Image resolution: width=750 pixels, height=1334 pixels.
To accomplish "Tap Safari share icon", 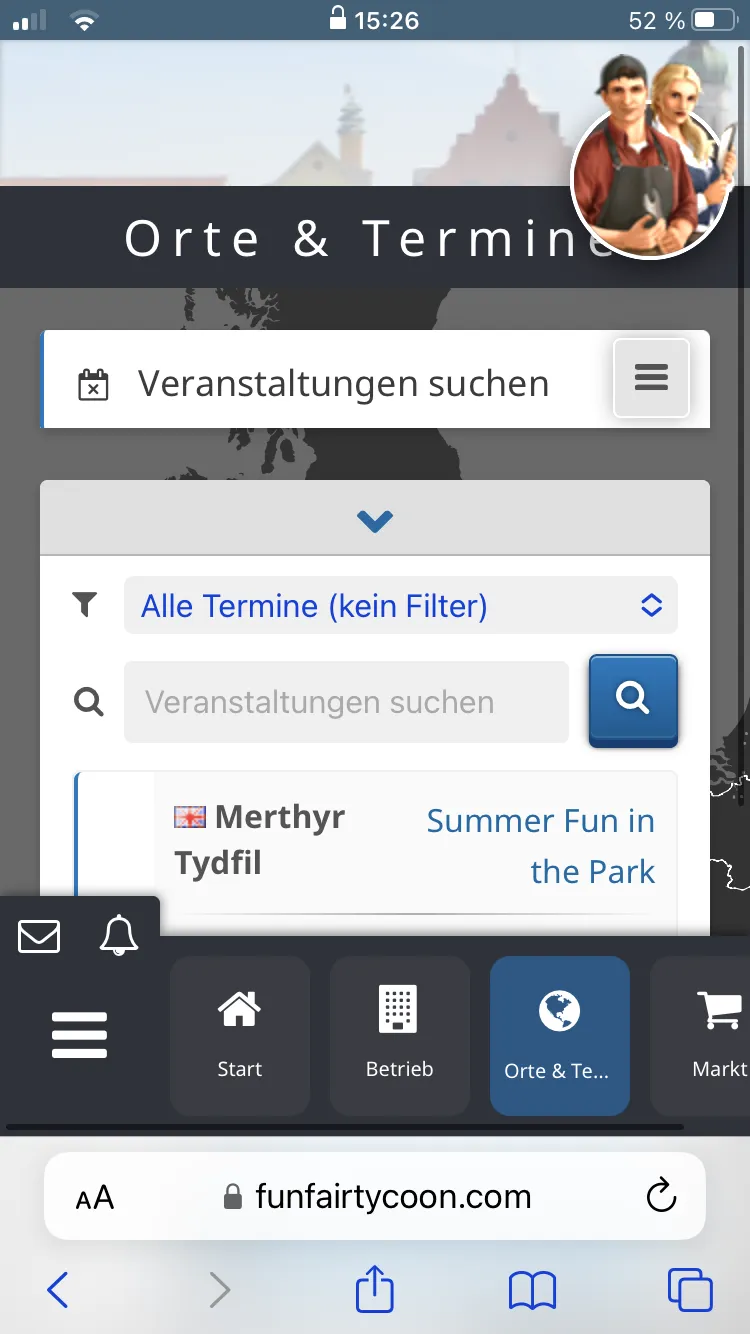I will pos(375,1288).
